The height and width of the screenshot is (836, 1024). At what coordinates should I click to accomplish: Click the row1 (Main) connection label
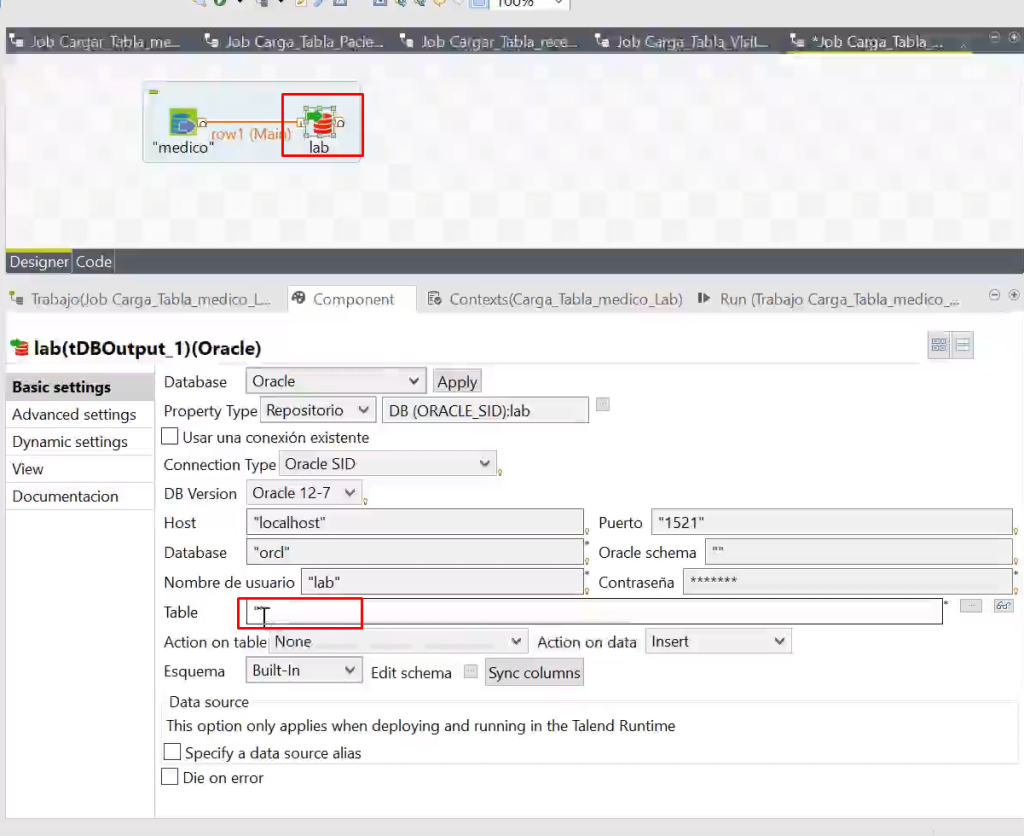250,134
